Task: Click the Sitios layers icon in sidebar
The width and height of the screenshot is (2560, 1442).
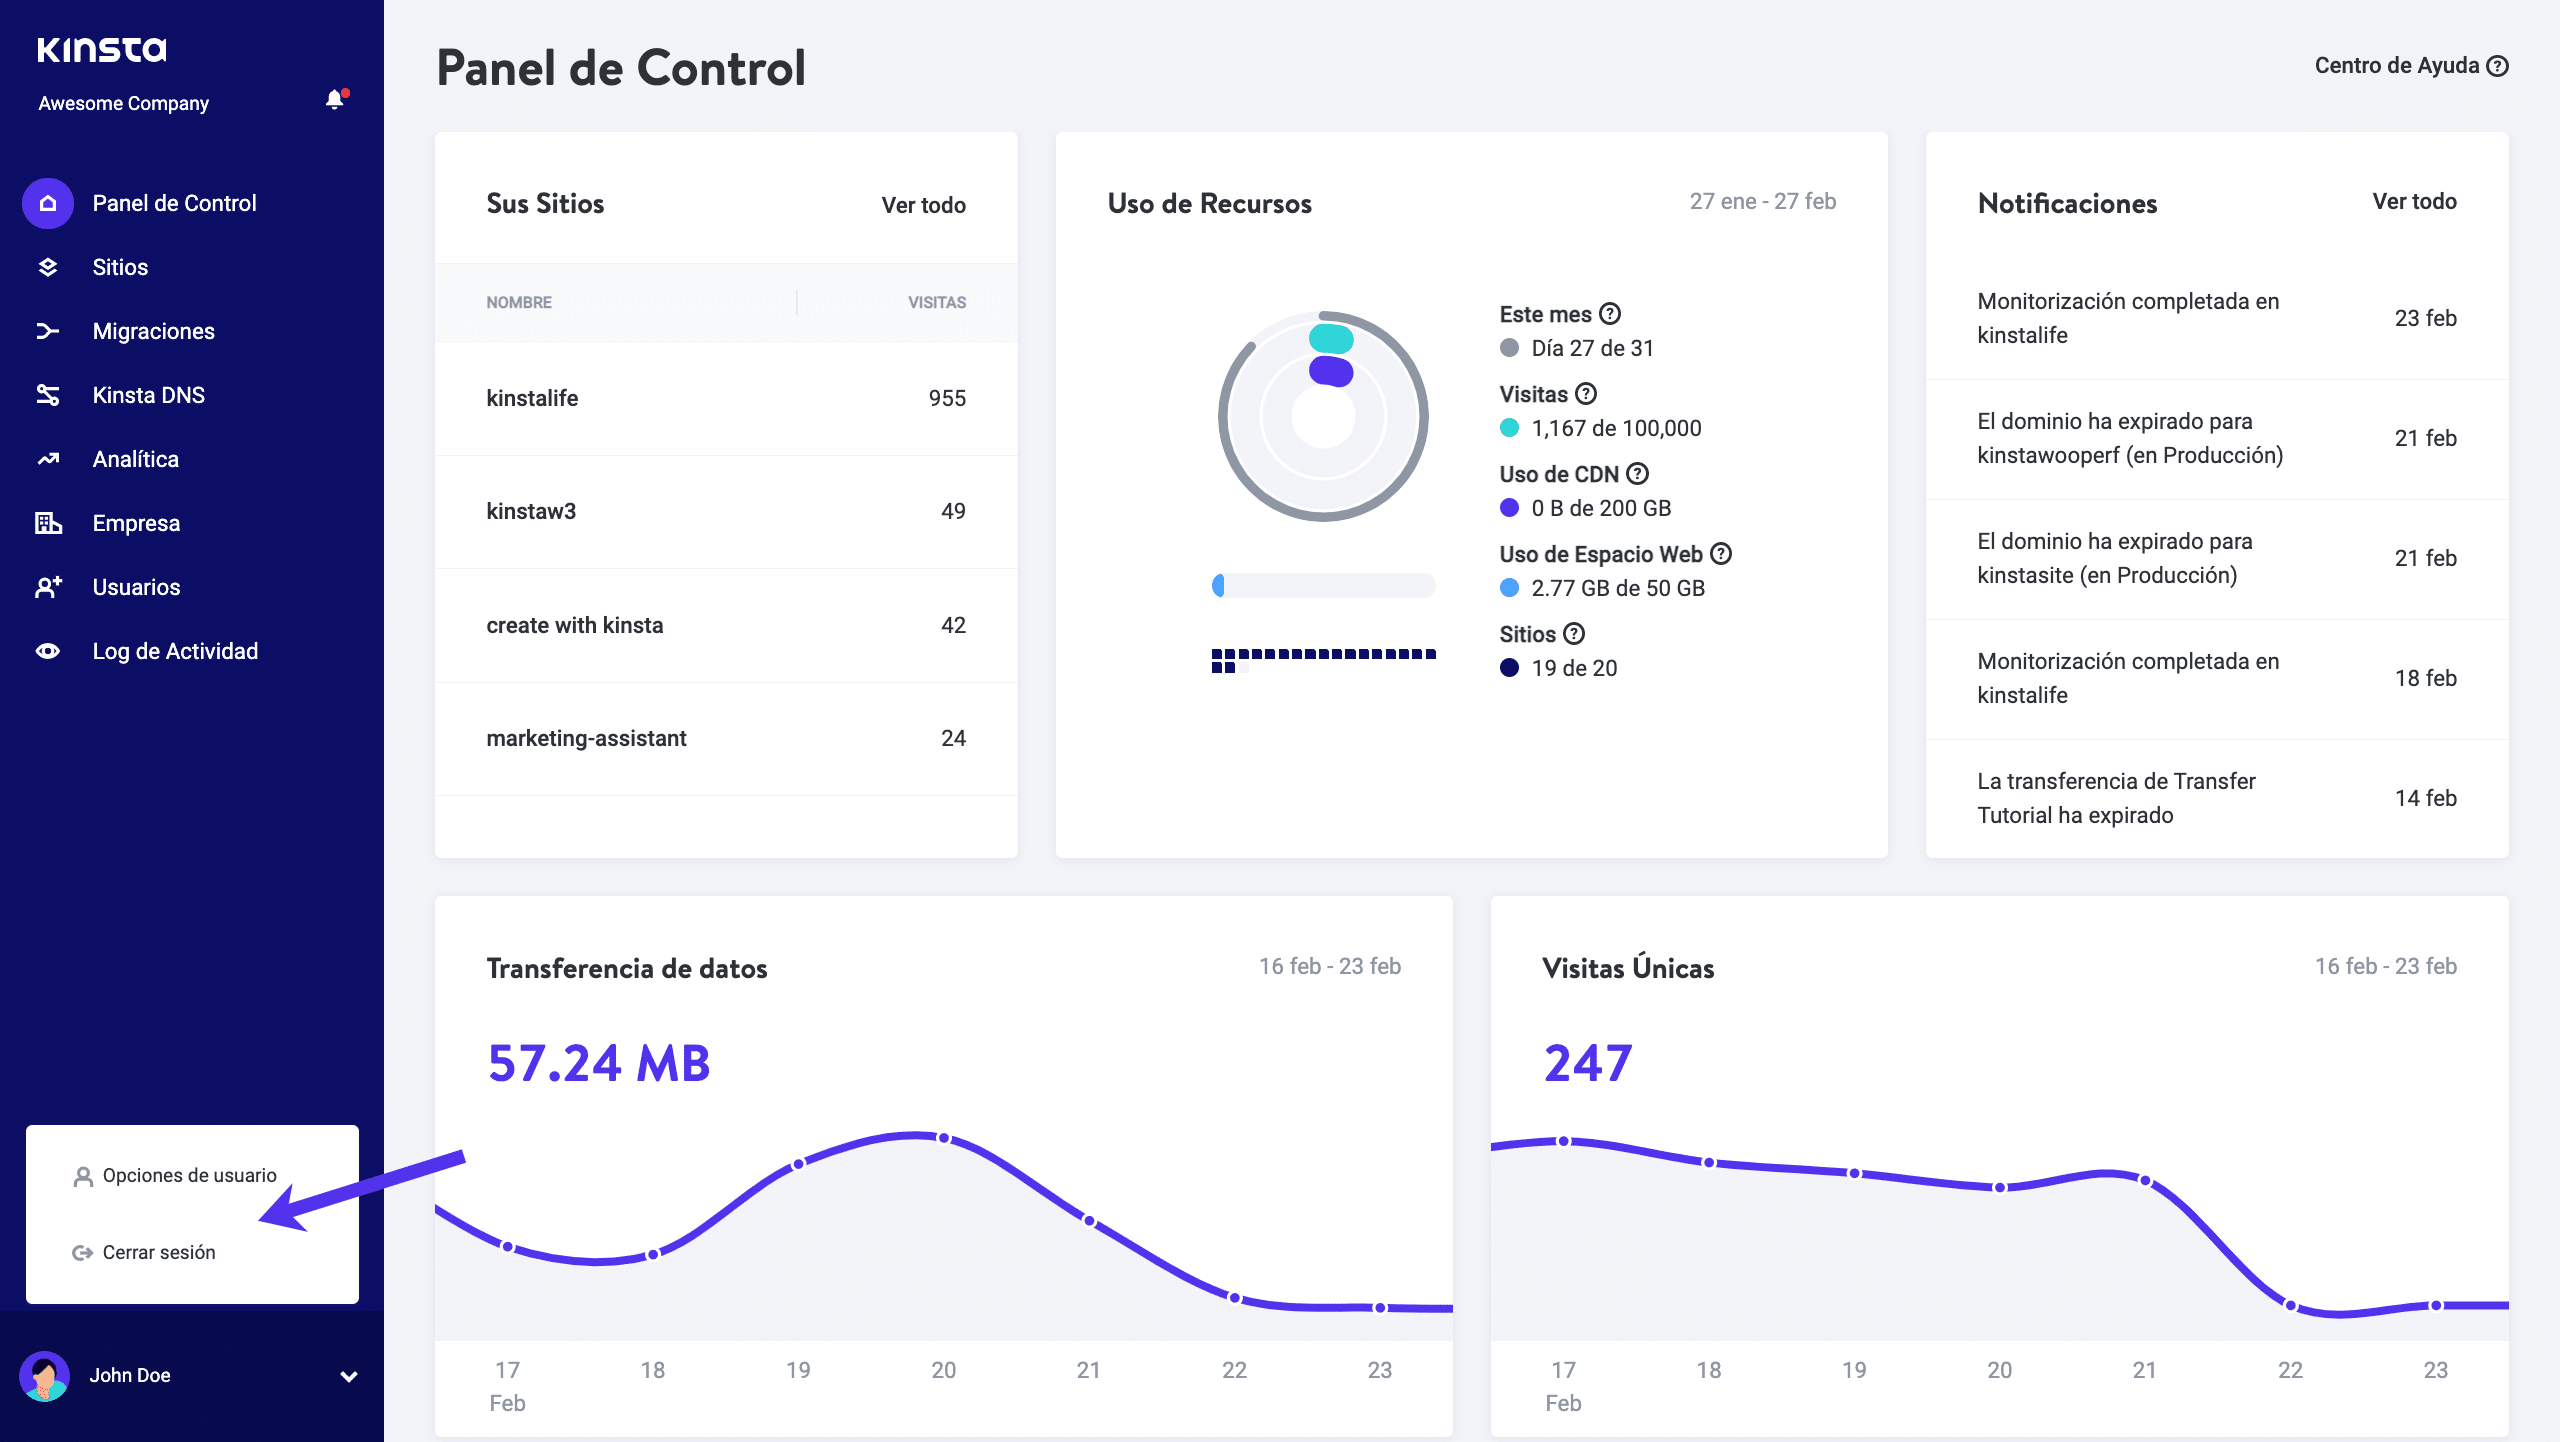Action: (47, 267)
